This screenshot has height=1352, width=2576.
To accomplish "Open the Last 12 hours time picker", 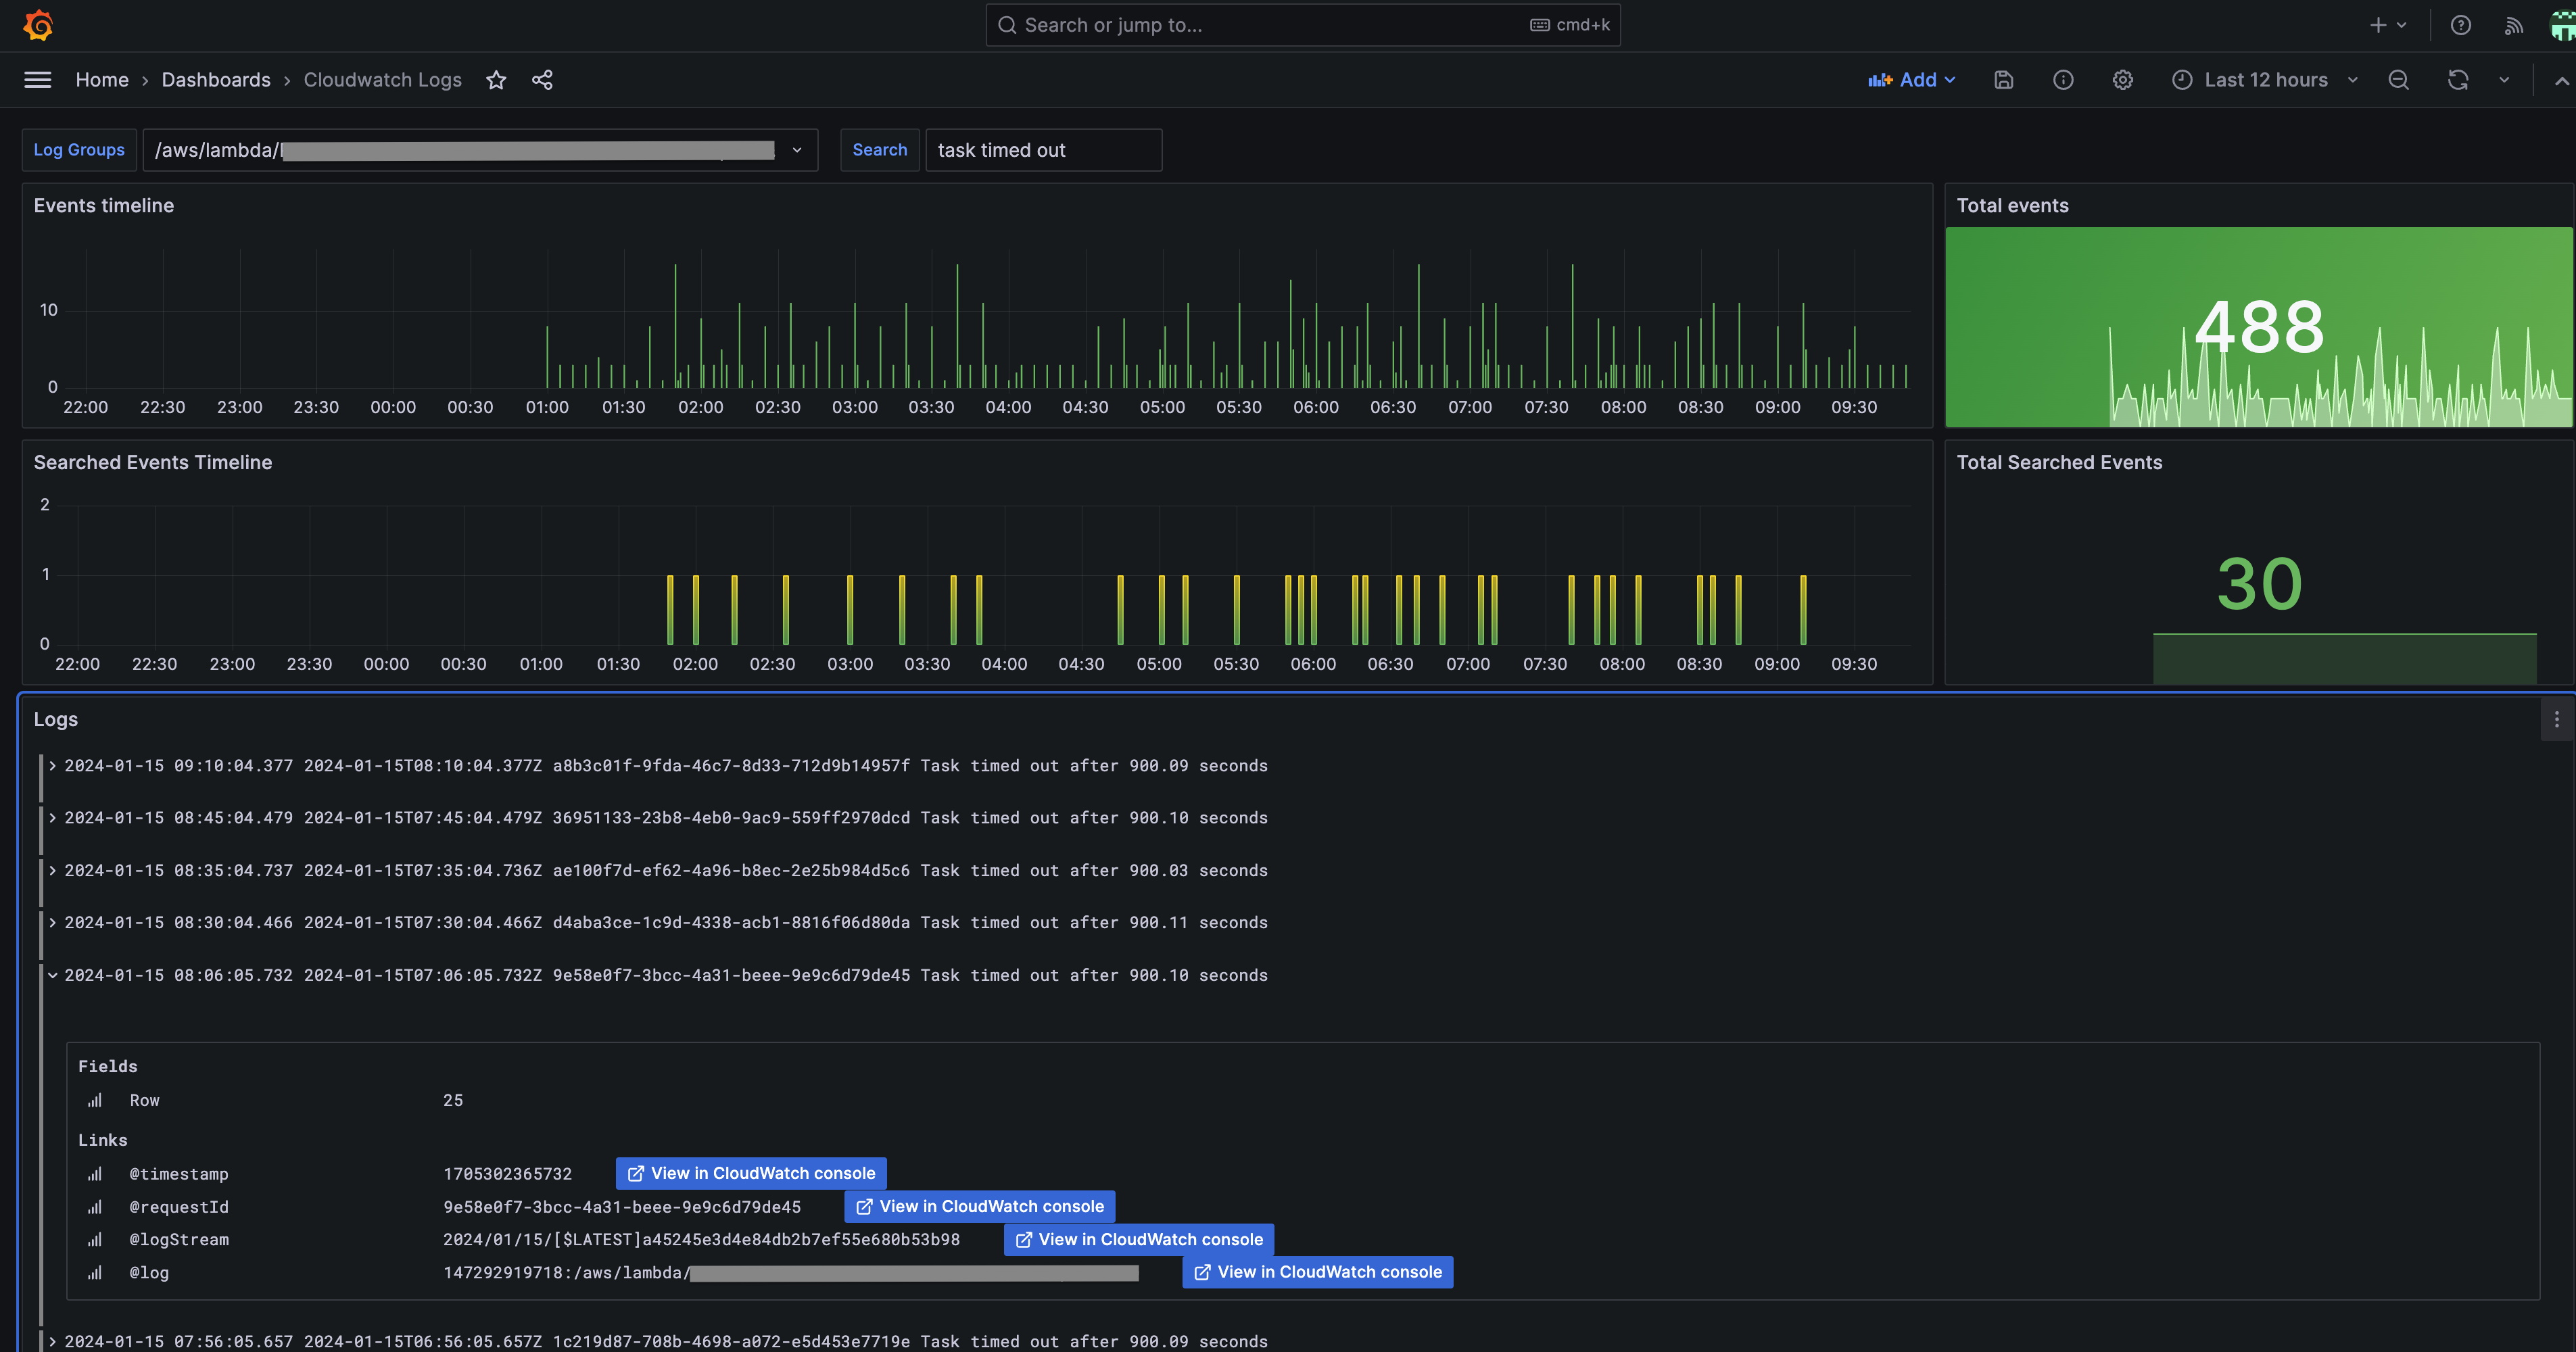I will (x=2265, y=80).
